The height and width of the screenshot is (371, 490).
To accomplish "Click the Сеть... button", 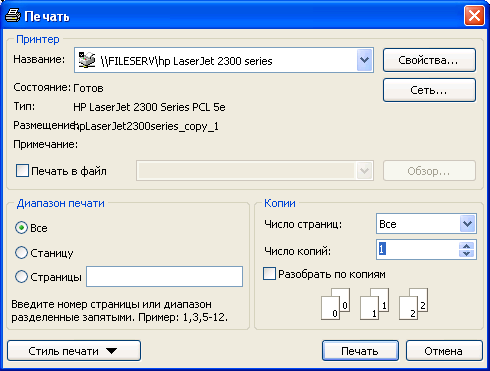I will (x=429, y=90).
